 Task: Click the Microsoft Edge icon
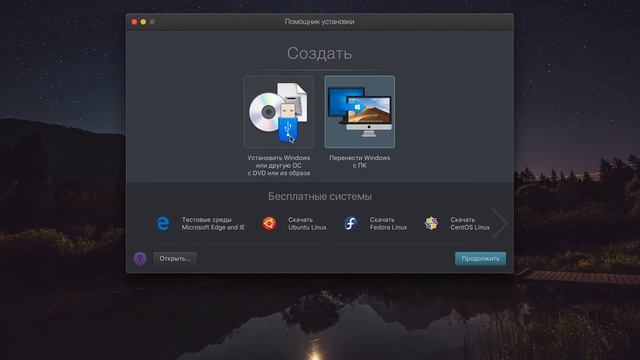click(163, 224)
